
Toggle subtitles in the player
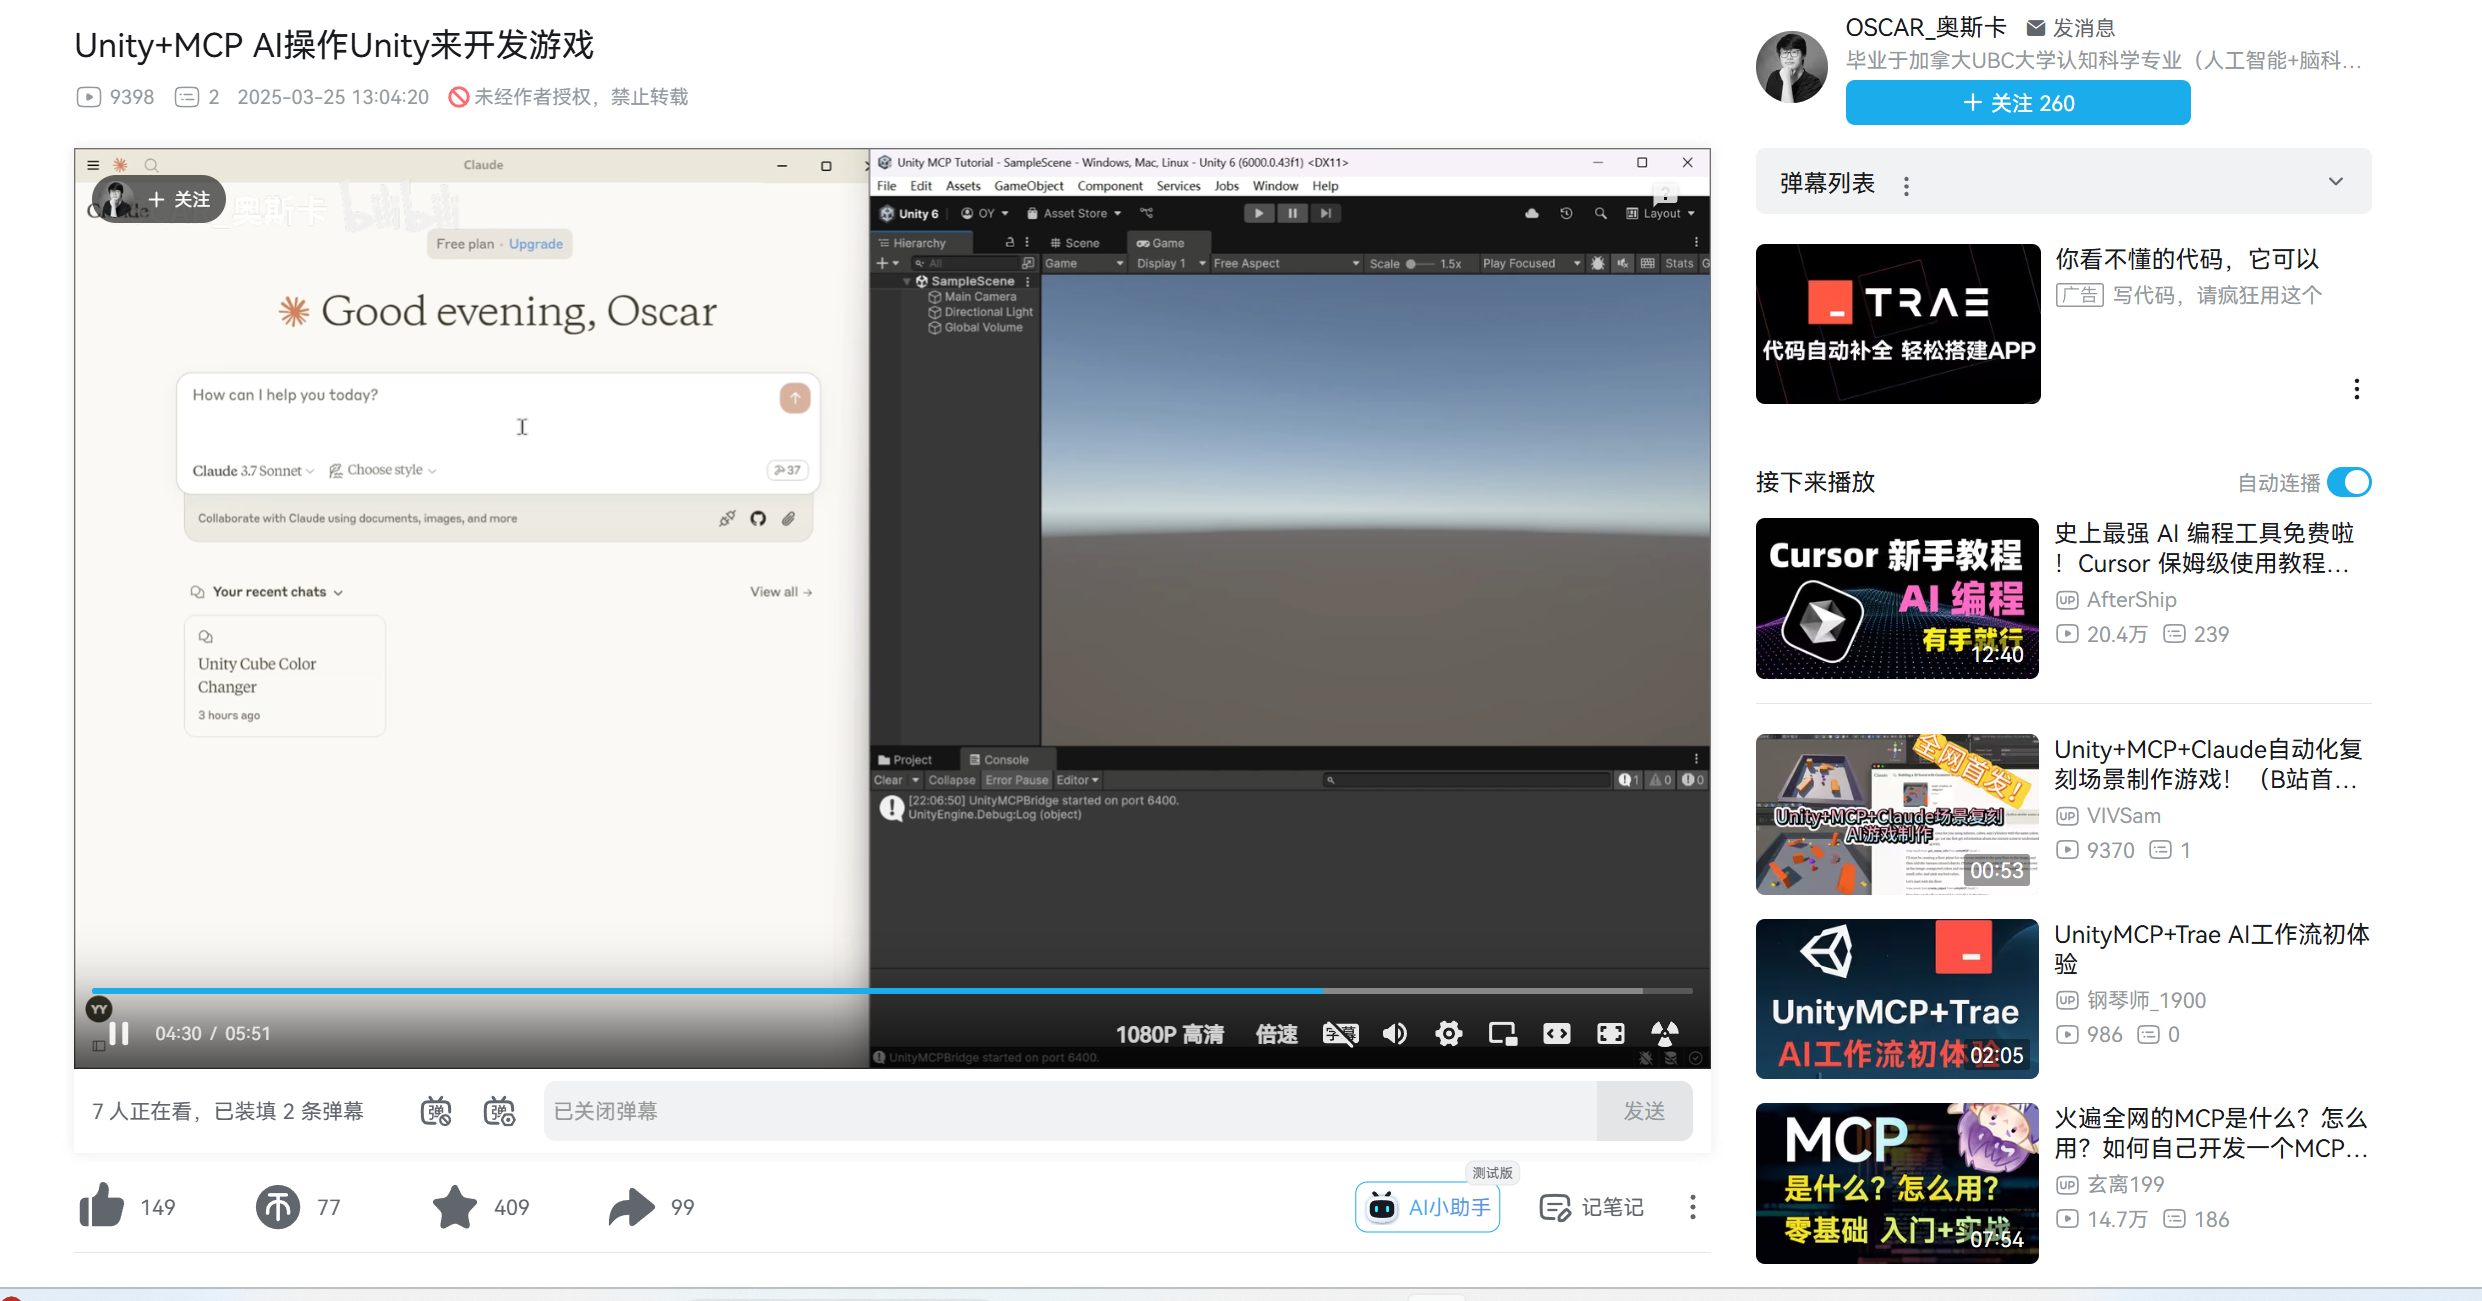tap(1340, 1033)
